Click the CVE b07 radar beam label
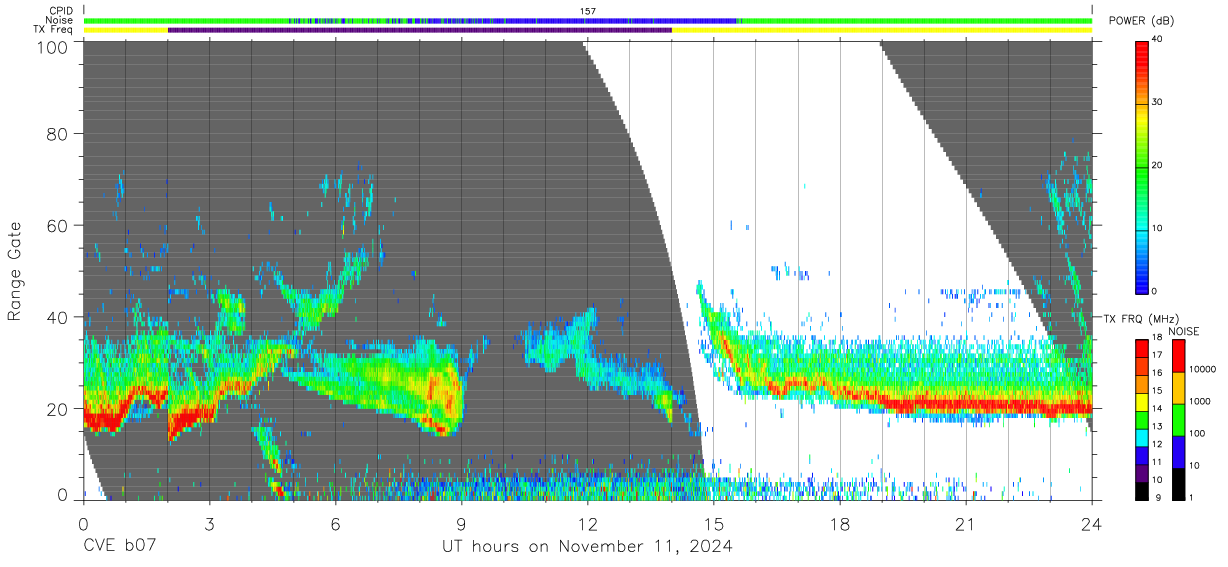 pos(120,547)
